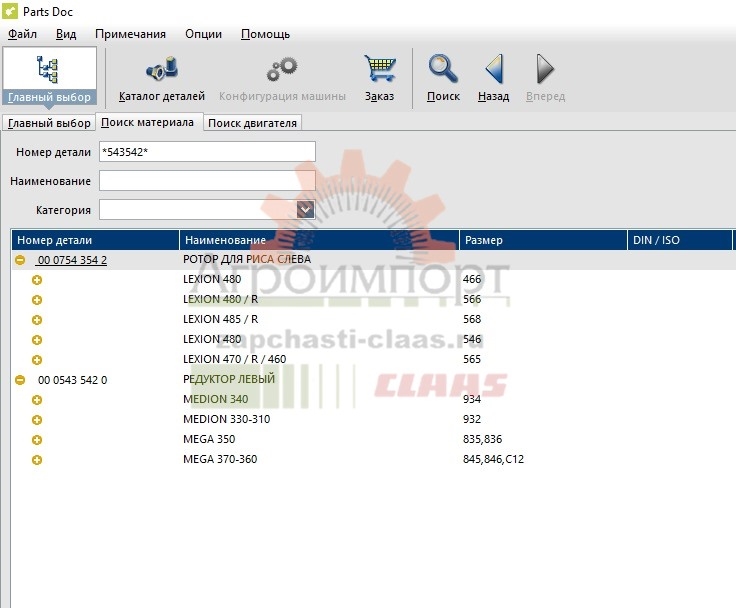Click Parts Doc app icon in title bar
Viewport: 736px width, 608px height.
[10, 11]
